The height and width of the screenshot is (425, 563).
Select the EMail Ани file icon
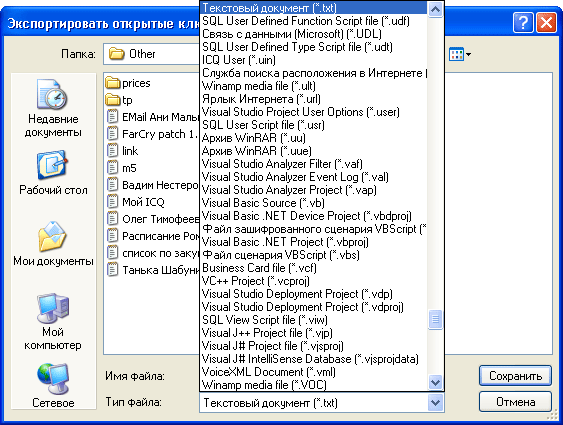pyautogui.click(x=113, y=117)
